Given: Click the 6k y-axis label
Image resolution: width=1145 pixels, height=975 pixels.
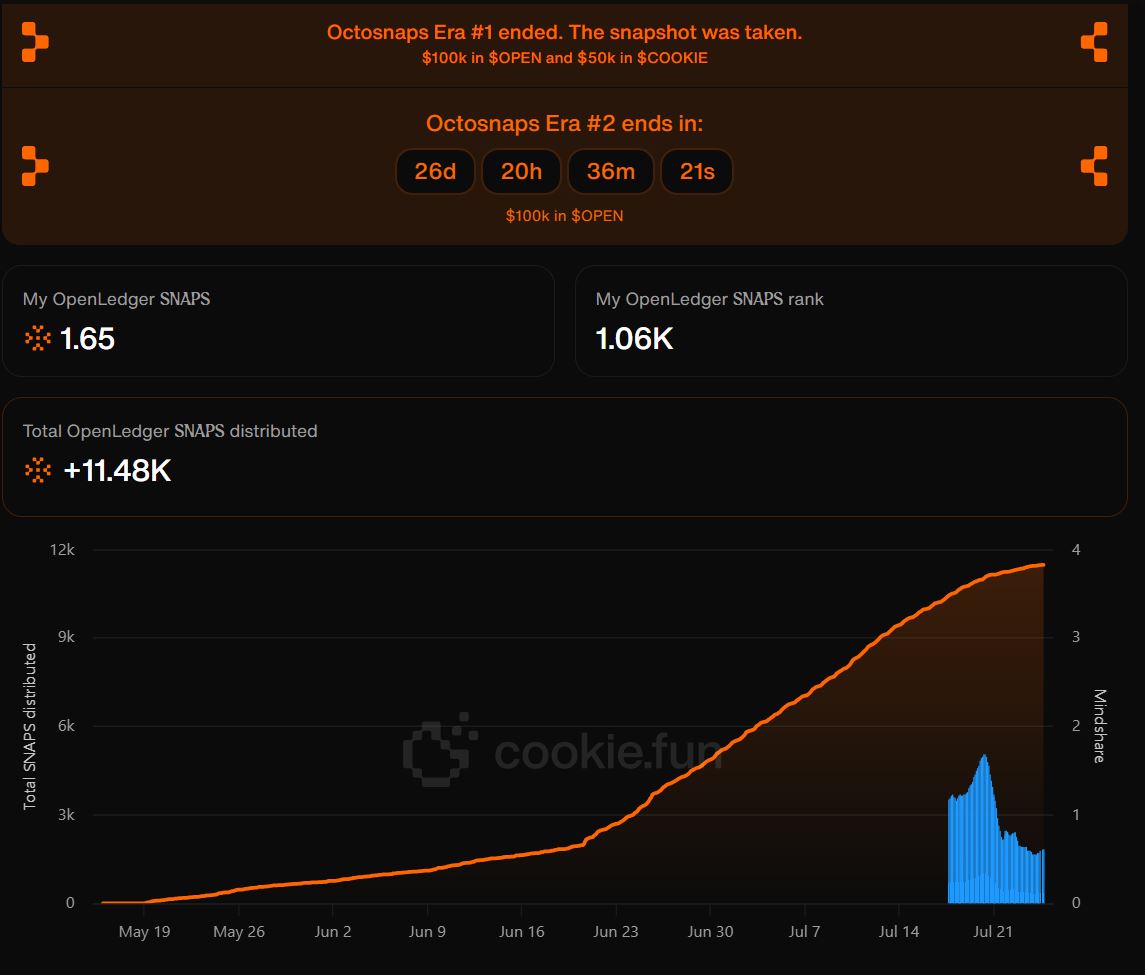Looking at the screenshot, I should click(x=66, y=726).
